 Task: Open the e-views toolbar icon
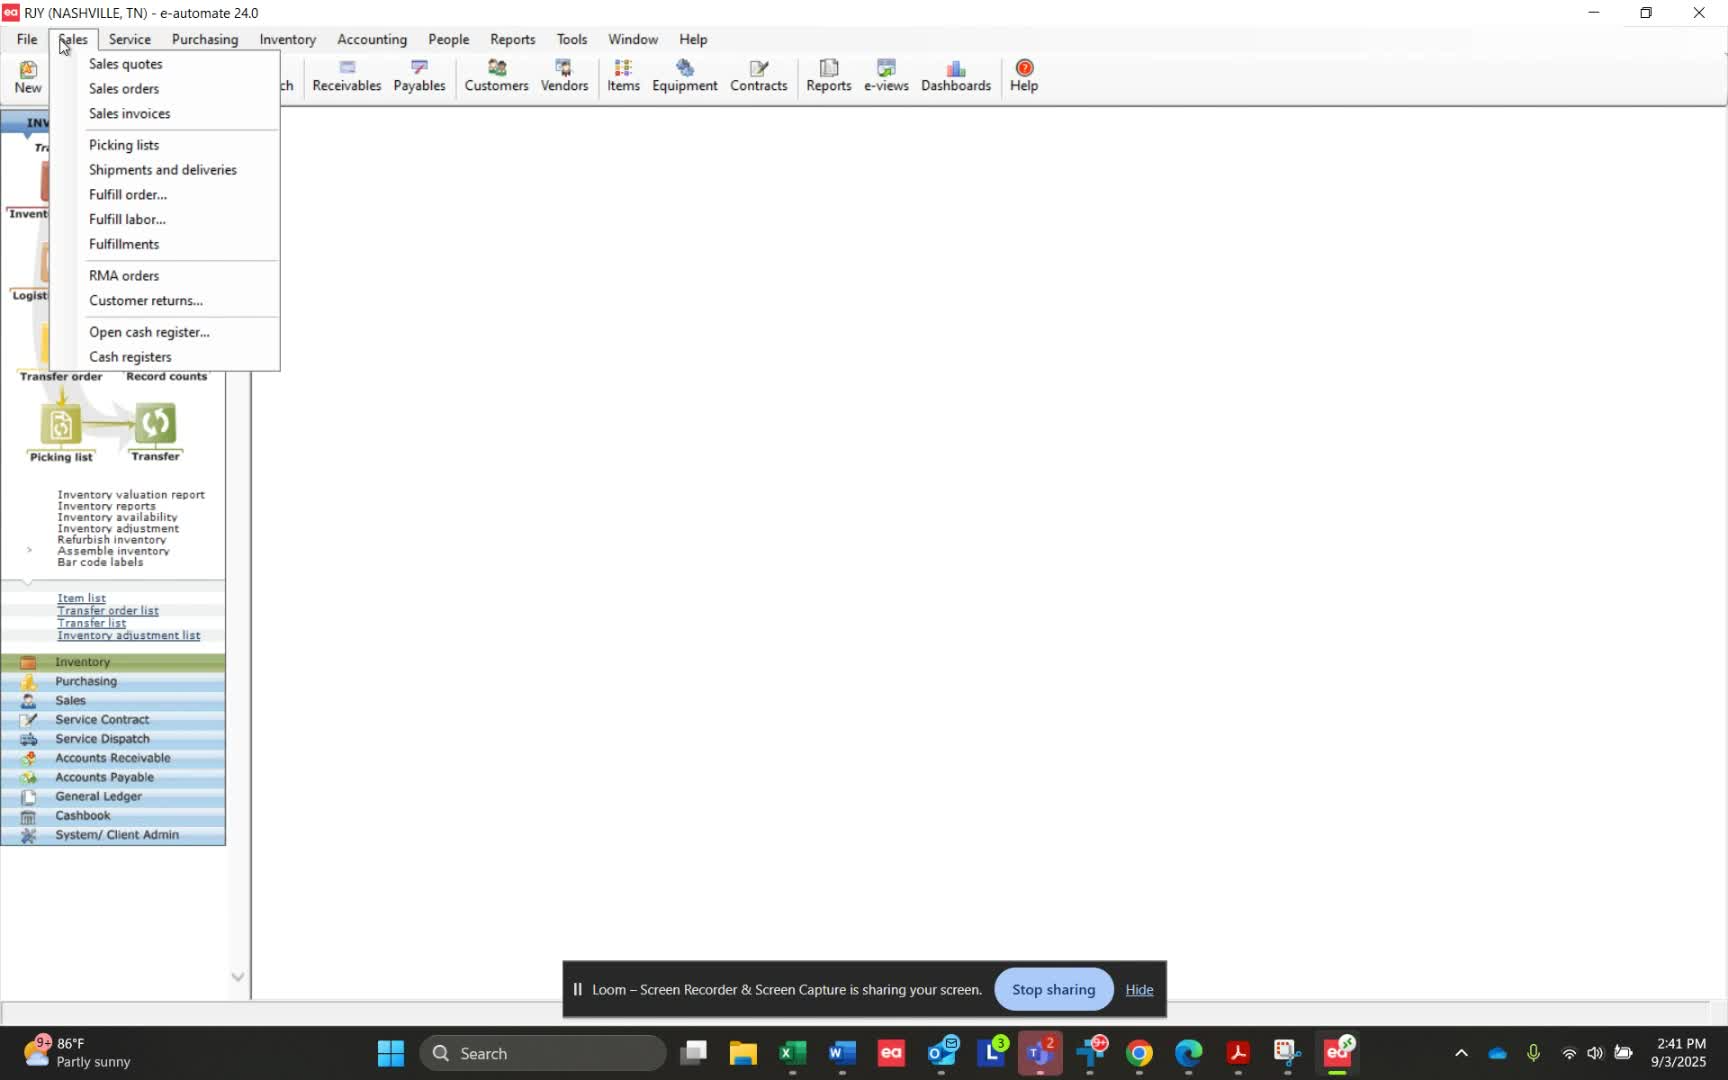(886, 76)
